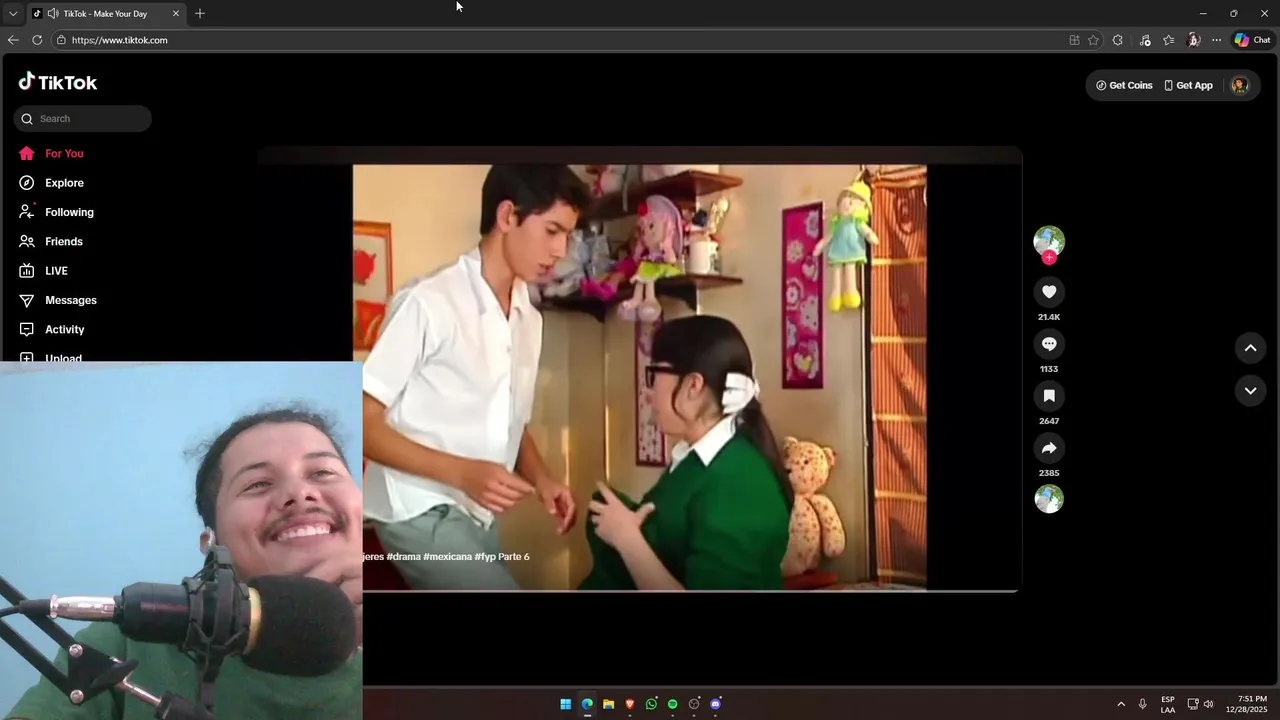Go to the previous video

1250,348
